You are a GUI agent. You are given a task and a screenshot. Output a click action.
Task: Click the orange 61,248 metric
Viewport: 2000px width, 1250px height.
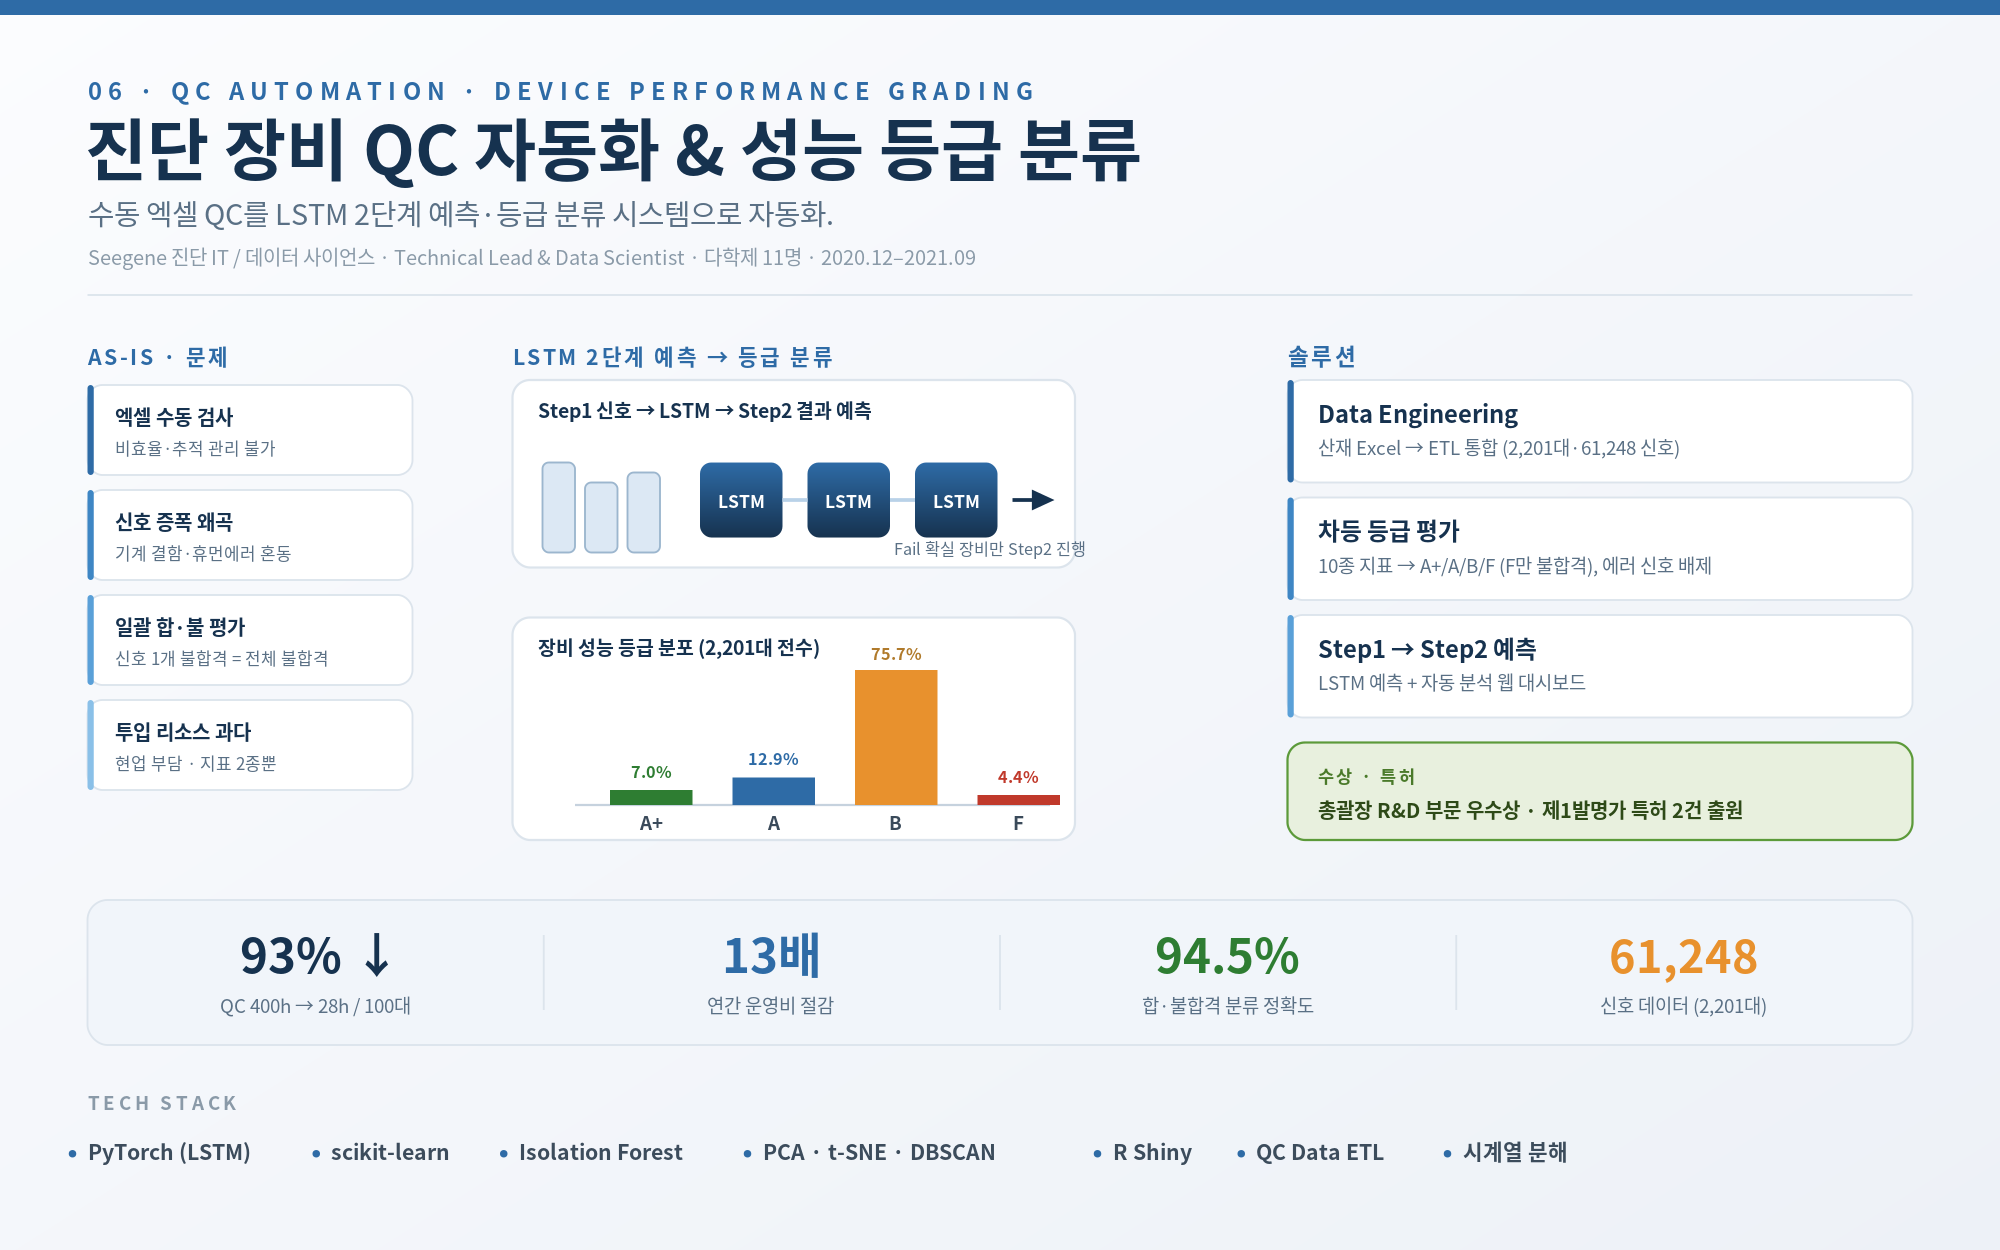(1683, 956)
